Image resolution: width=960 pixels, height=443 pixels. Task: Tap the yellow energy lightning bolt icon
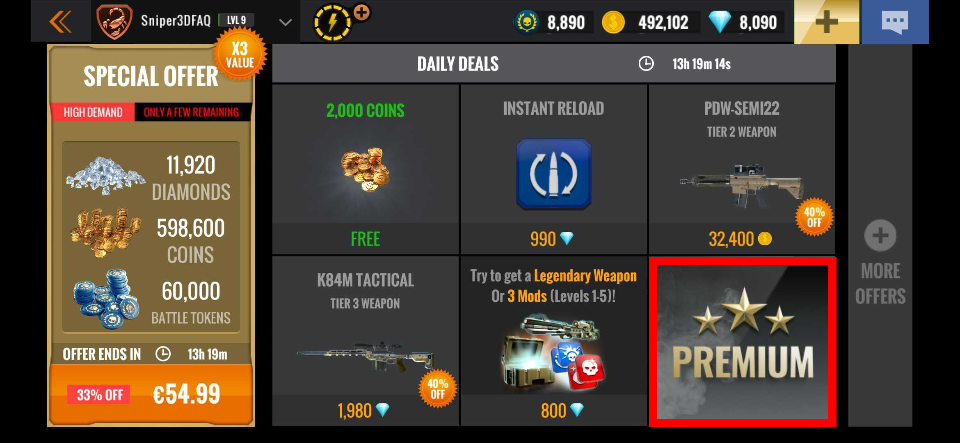pyautogui.click(x=332, y=23)
